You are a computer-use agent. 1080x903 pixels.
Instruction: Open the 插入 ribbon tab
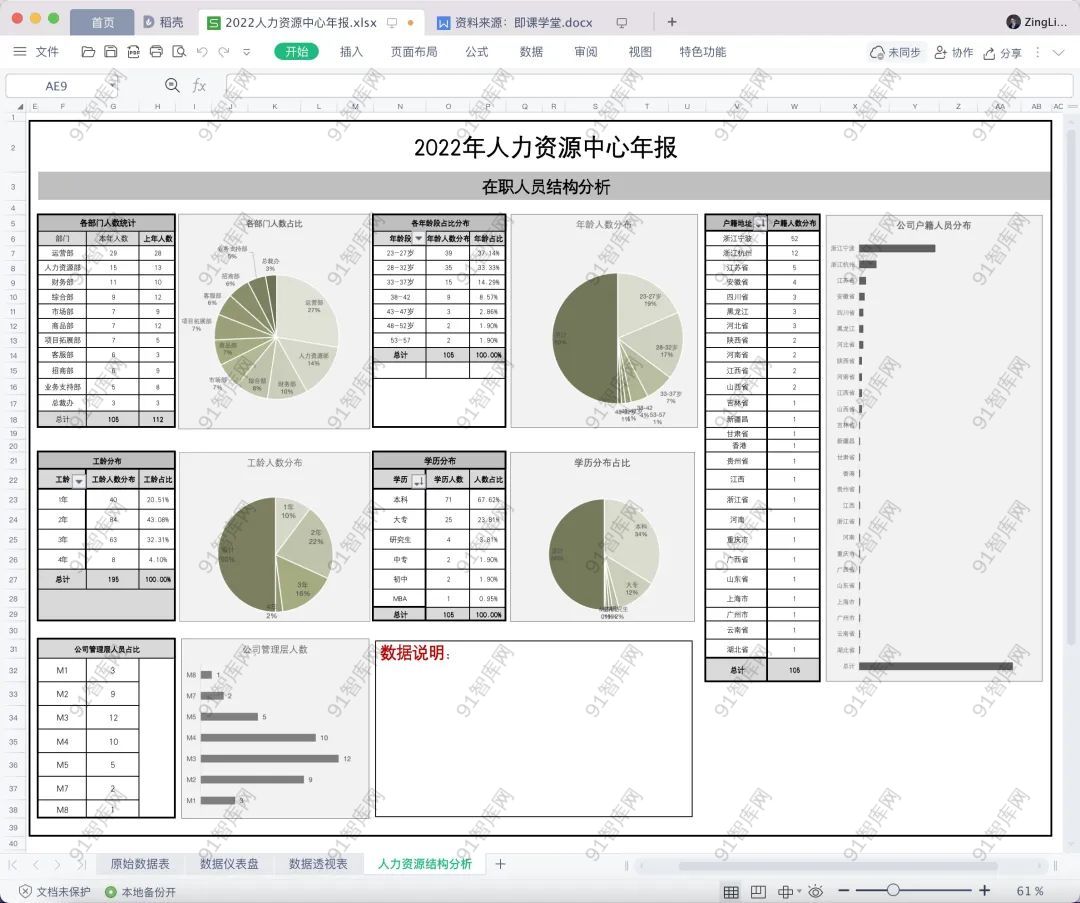pyautogui.click(x=351, y=52)
